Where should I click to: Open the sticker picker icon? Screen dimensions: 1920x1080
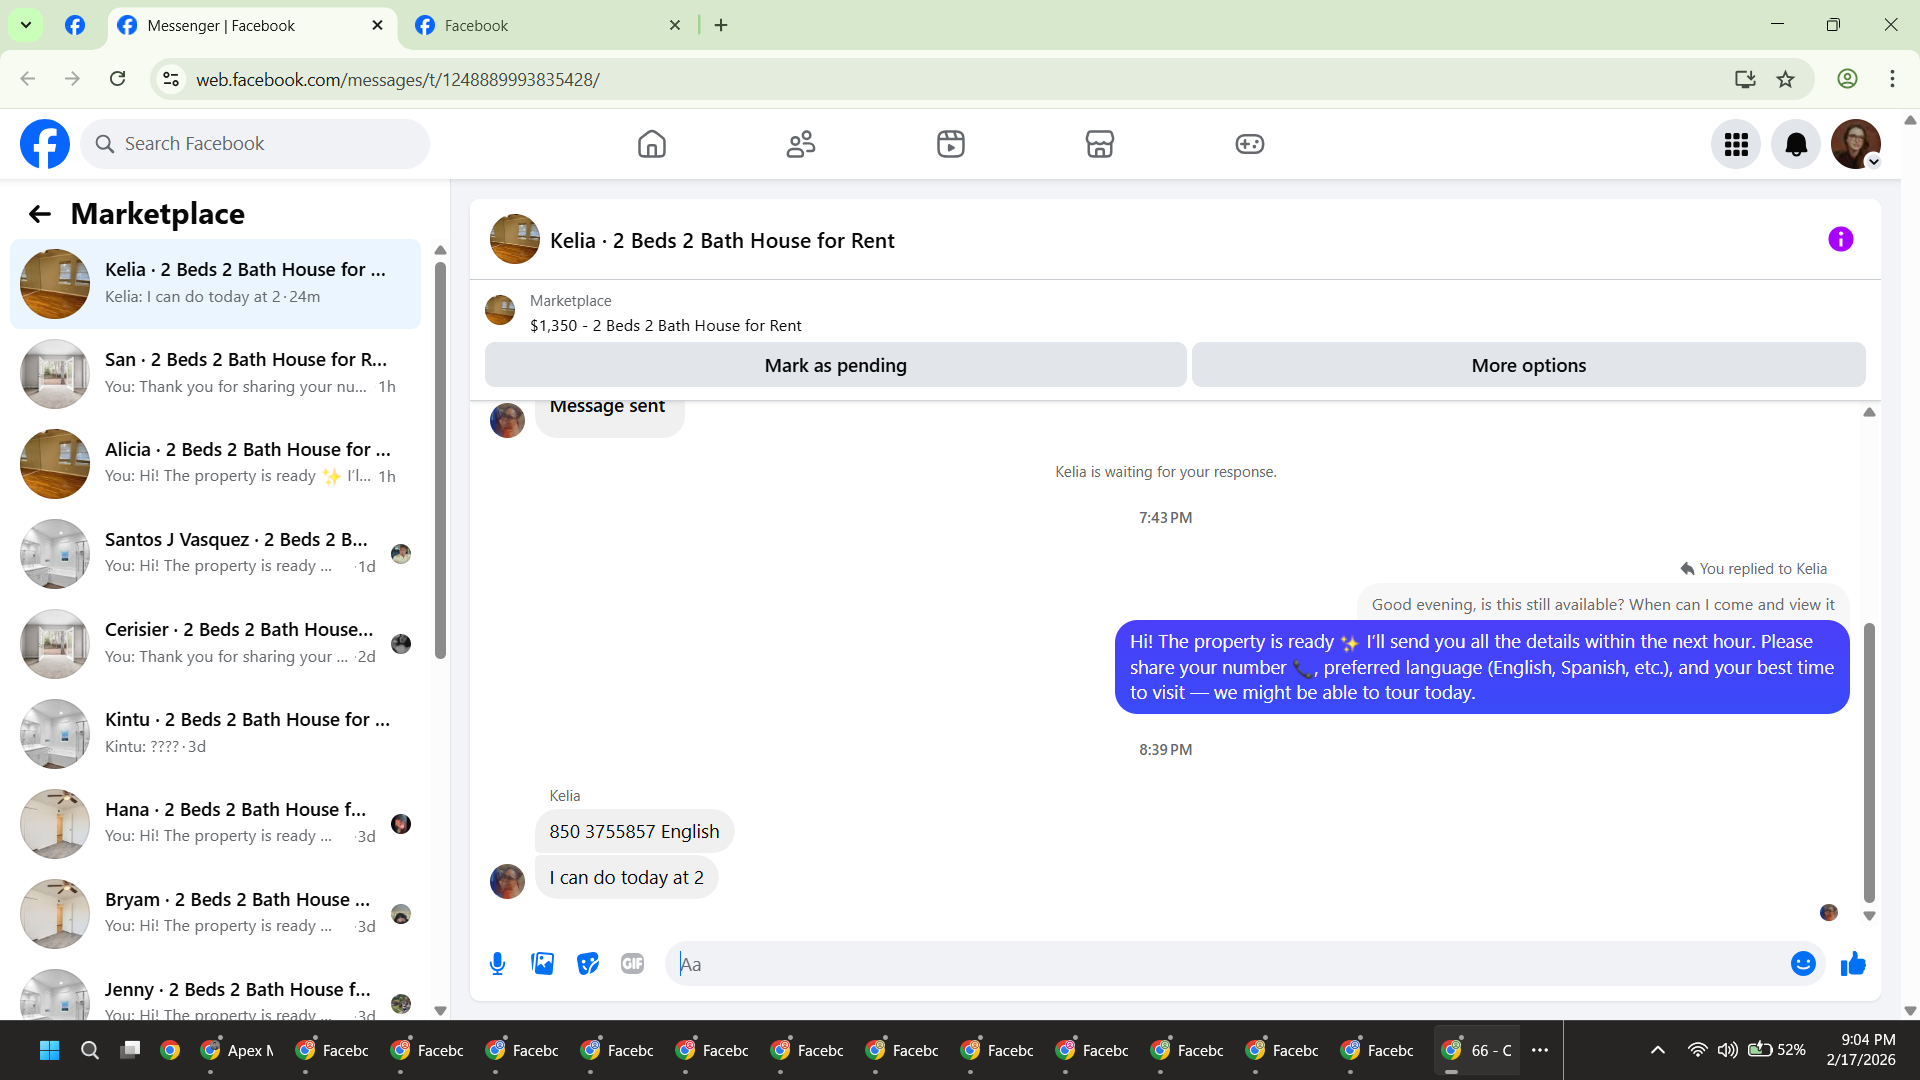pos(588,964)
